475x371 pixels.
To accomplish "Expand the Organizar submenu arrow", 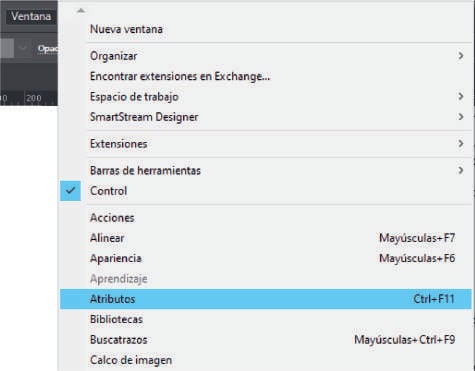I will (461, 56).
